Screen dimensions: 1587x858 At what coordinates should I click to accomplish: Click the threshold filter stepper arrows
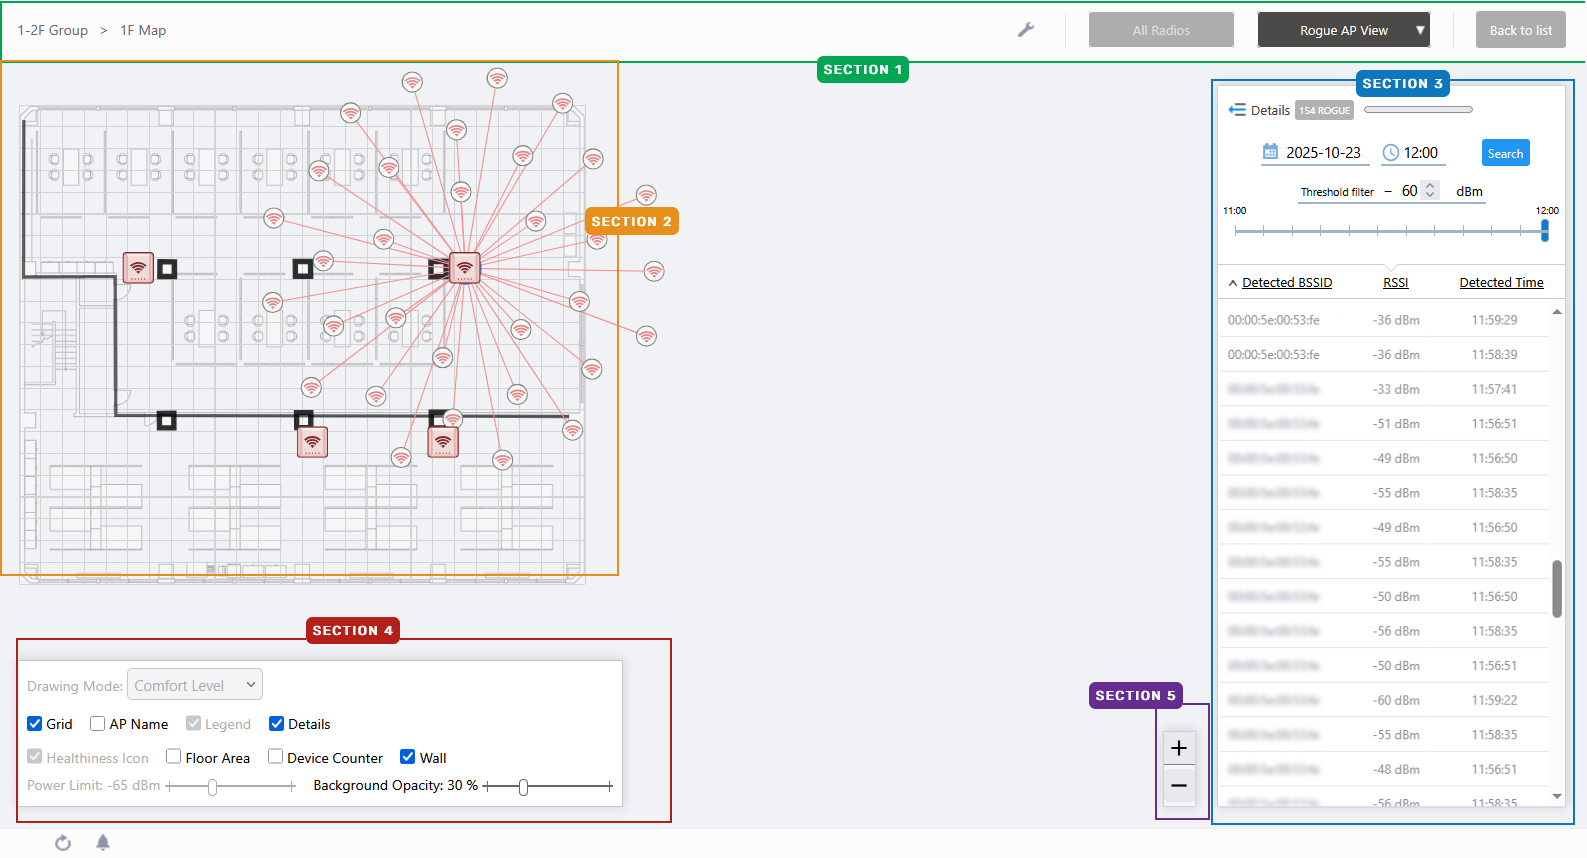point(1430,190)
